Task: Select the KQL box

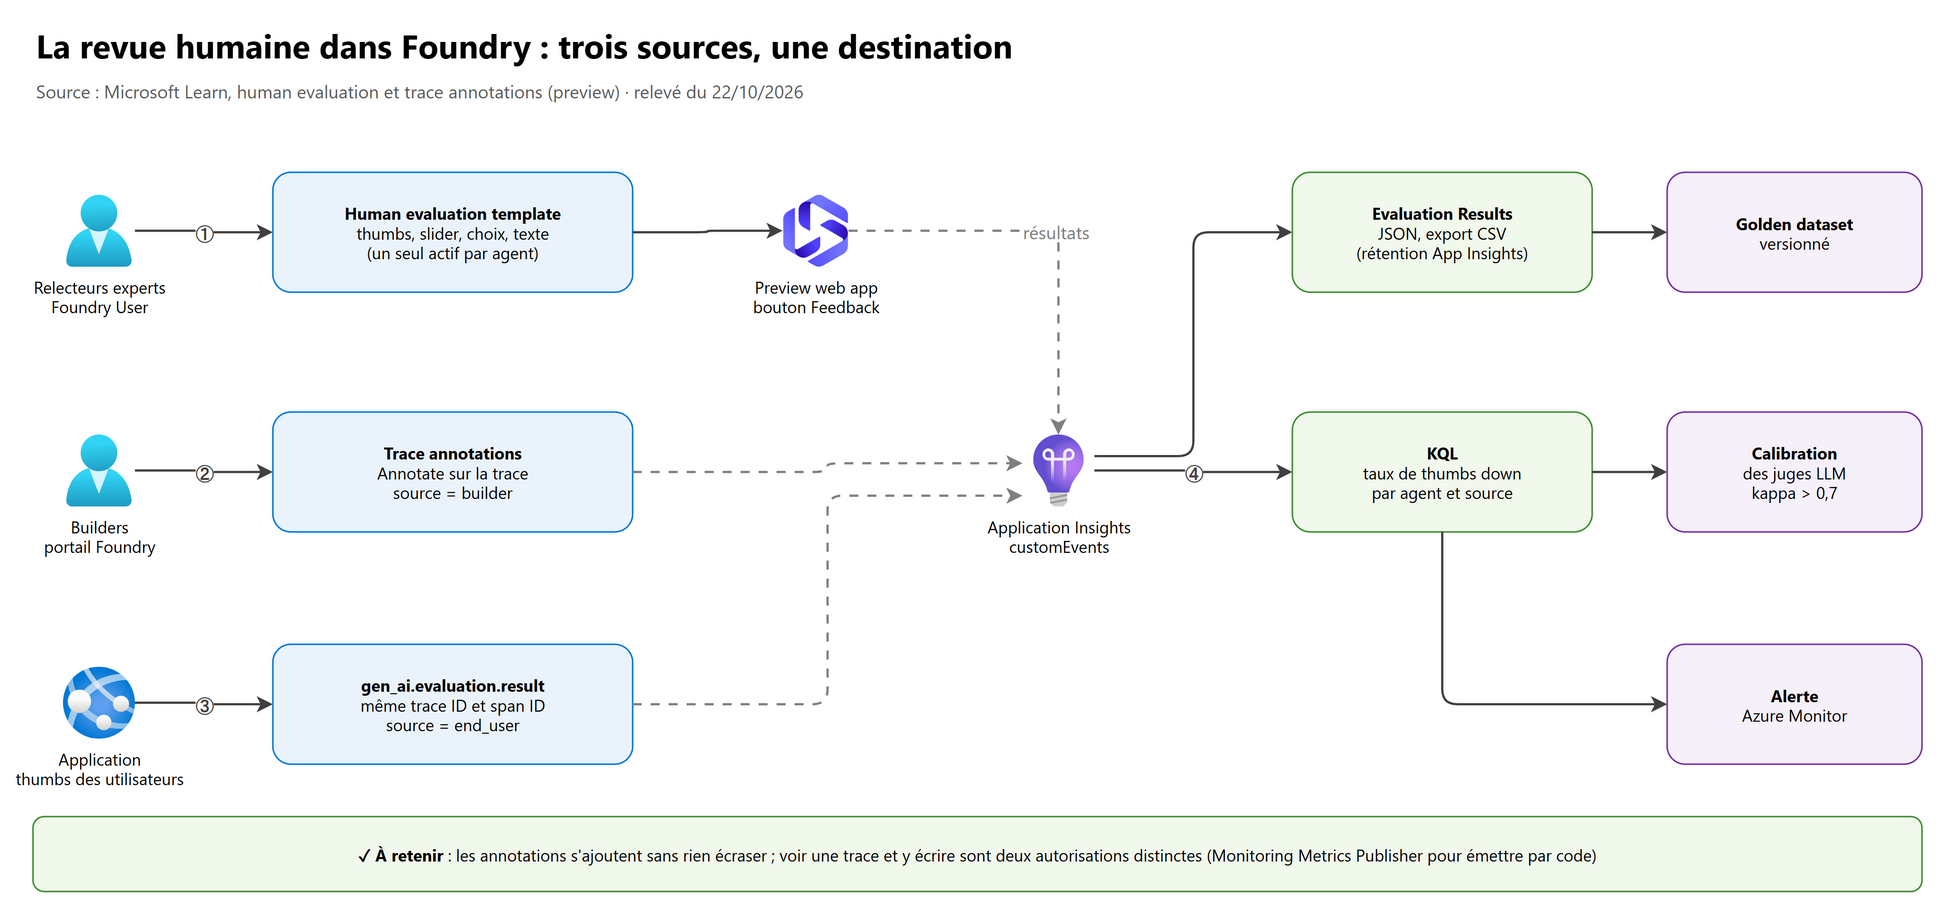Action: click(x=1442, y=472)
